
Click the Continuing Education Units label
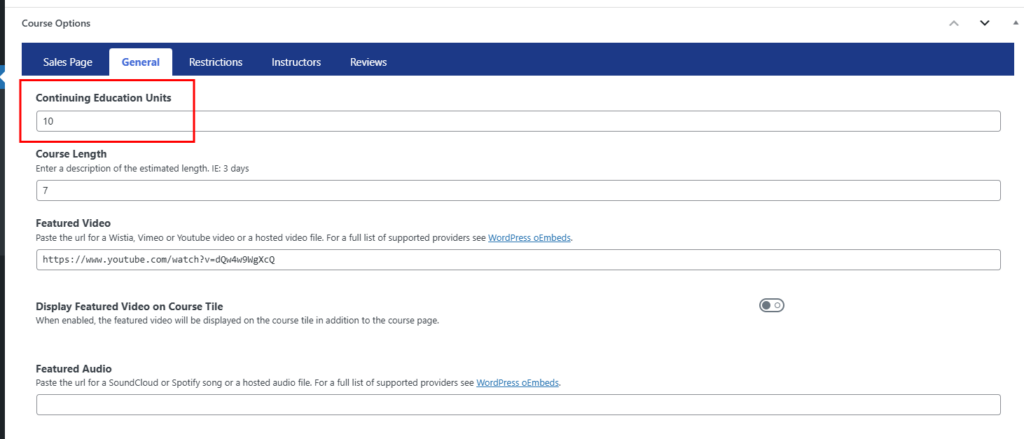coord(103,97)
